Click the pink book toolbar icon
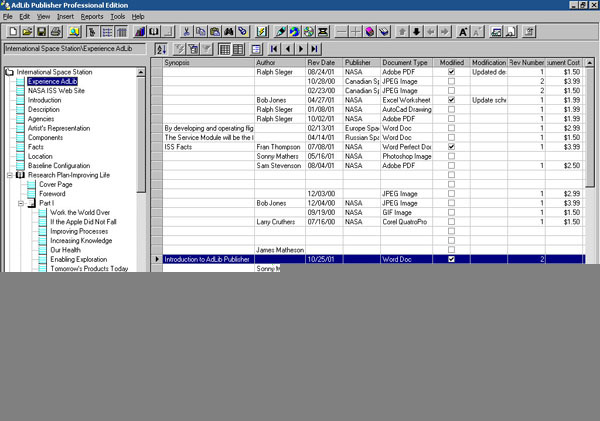The height and width of the screenshot is (421, 600). coord(370,32)
